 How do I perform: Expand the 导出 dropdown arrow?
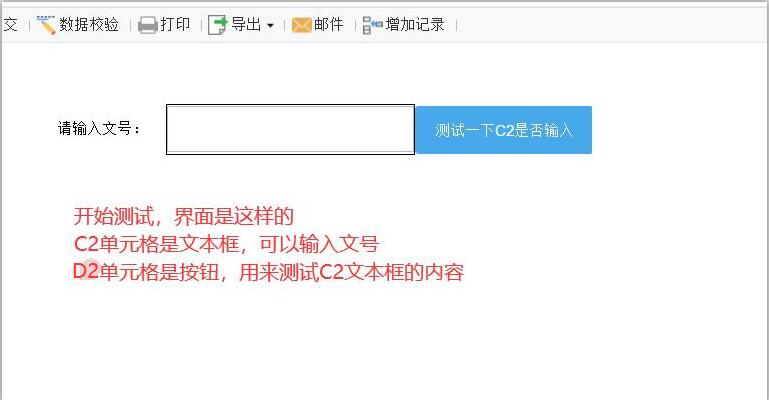pos(270,25)
